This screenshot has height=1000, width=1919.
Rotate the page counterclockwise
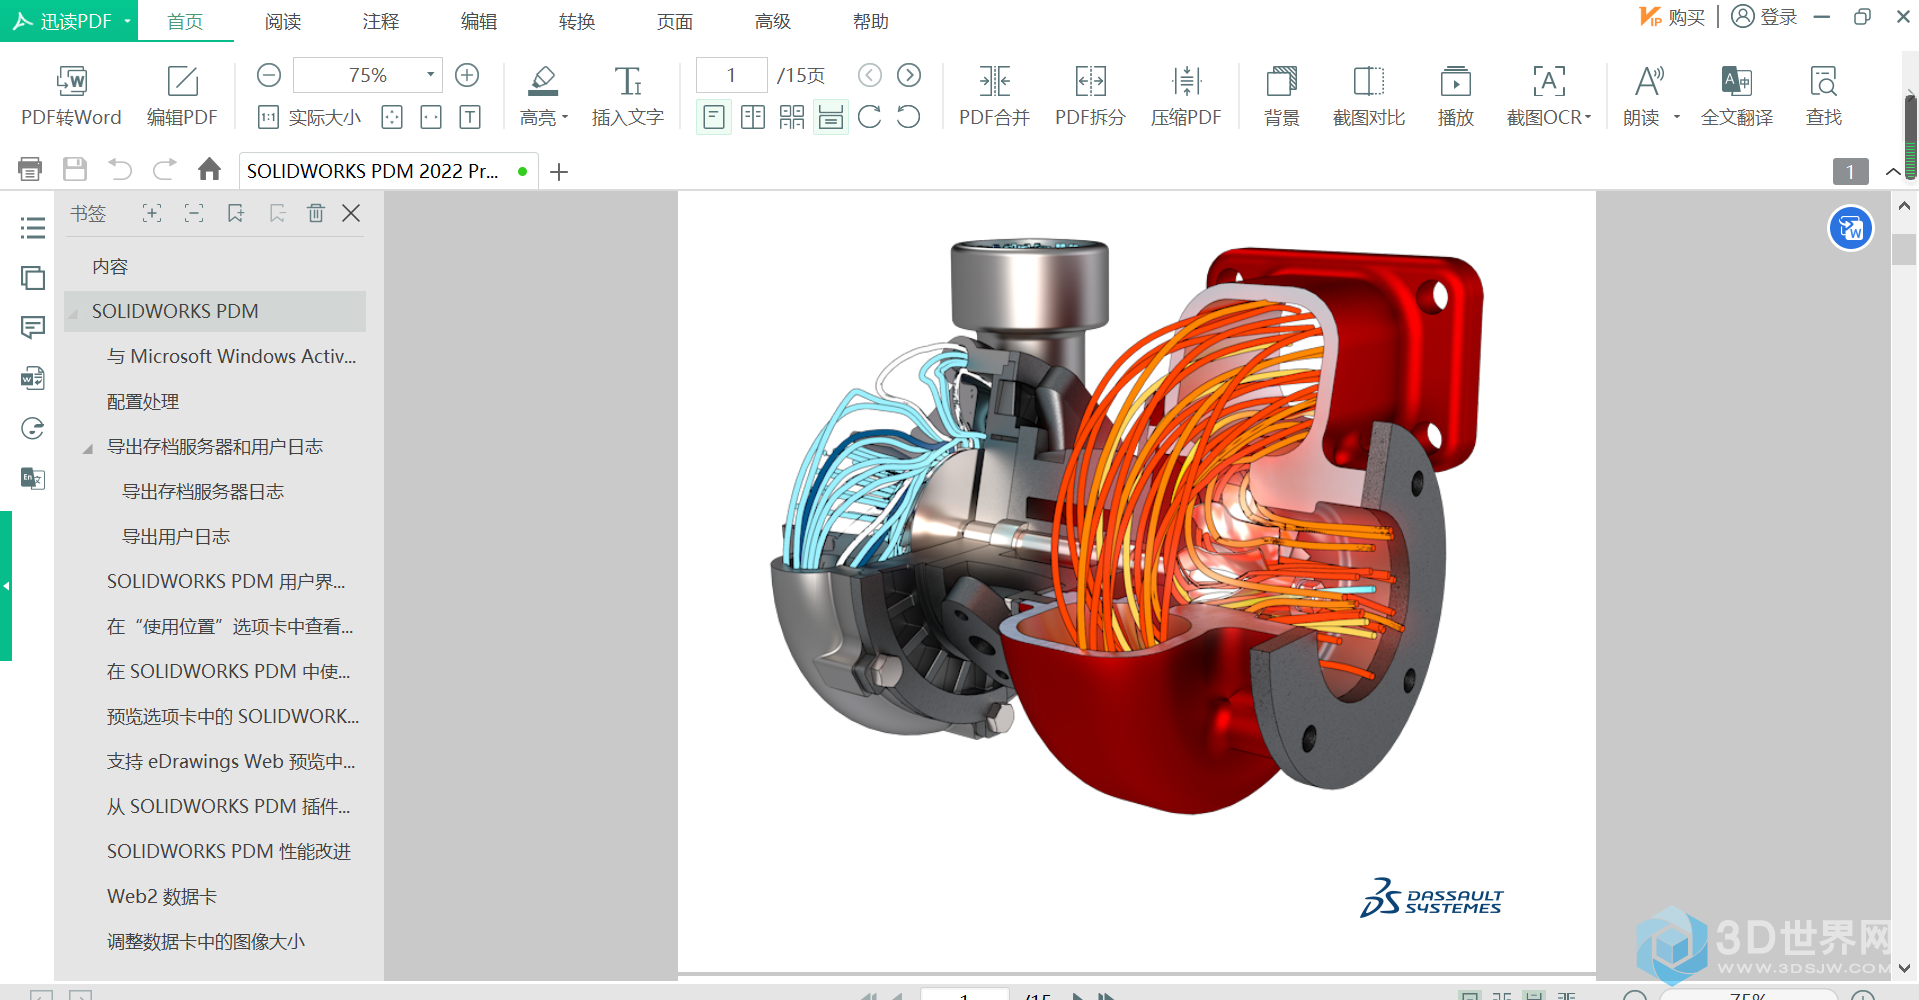pos(908,117)
